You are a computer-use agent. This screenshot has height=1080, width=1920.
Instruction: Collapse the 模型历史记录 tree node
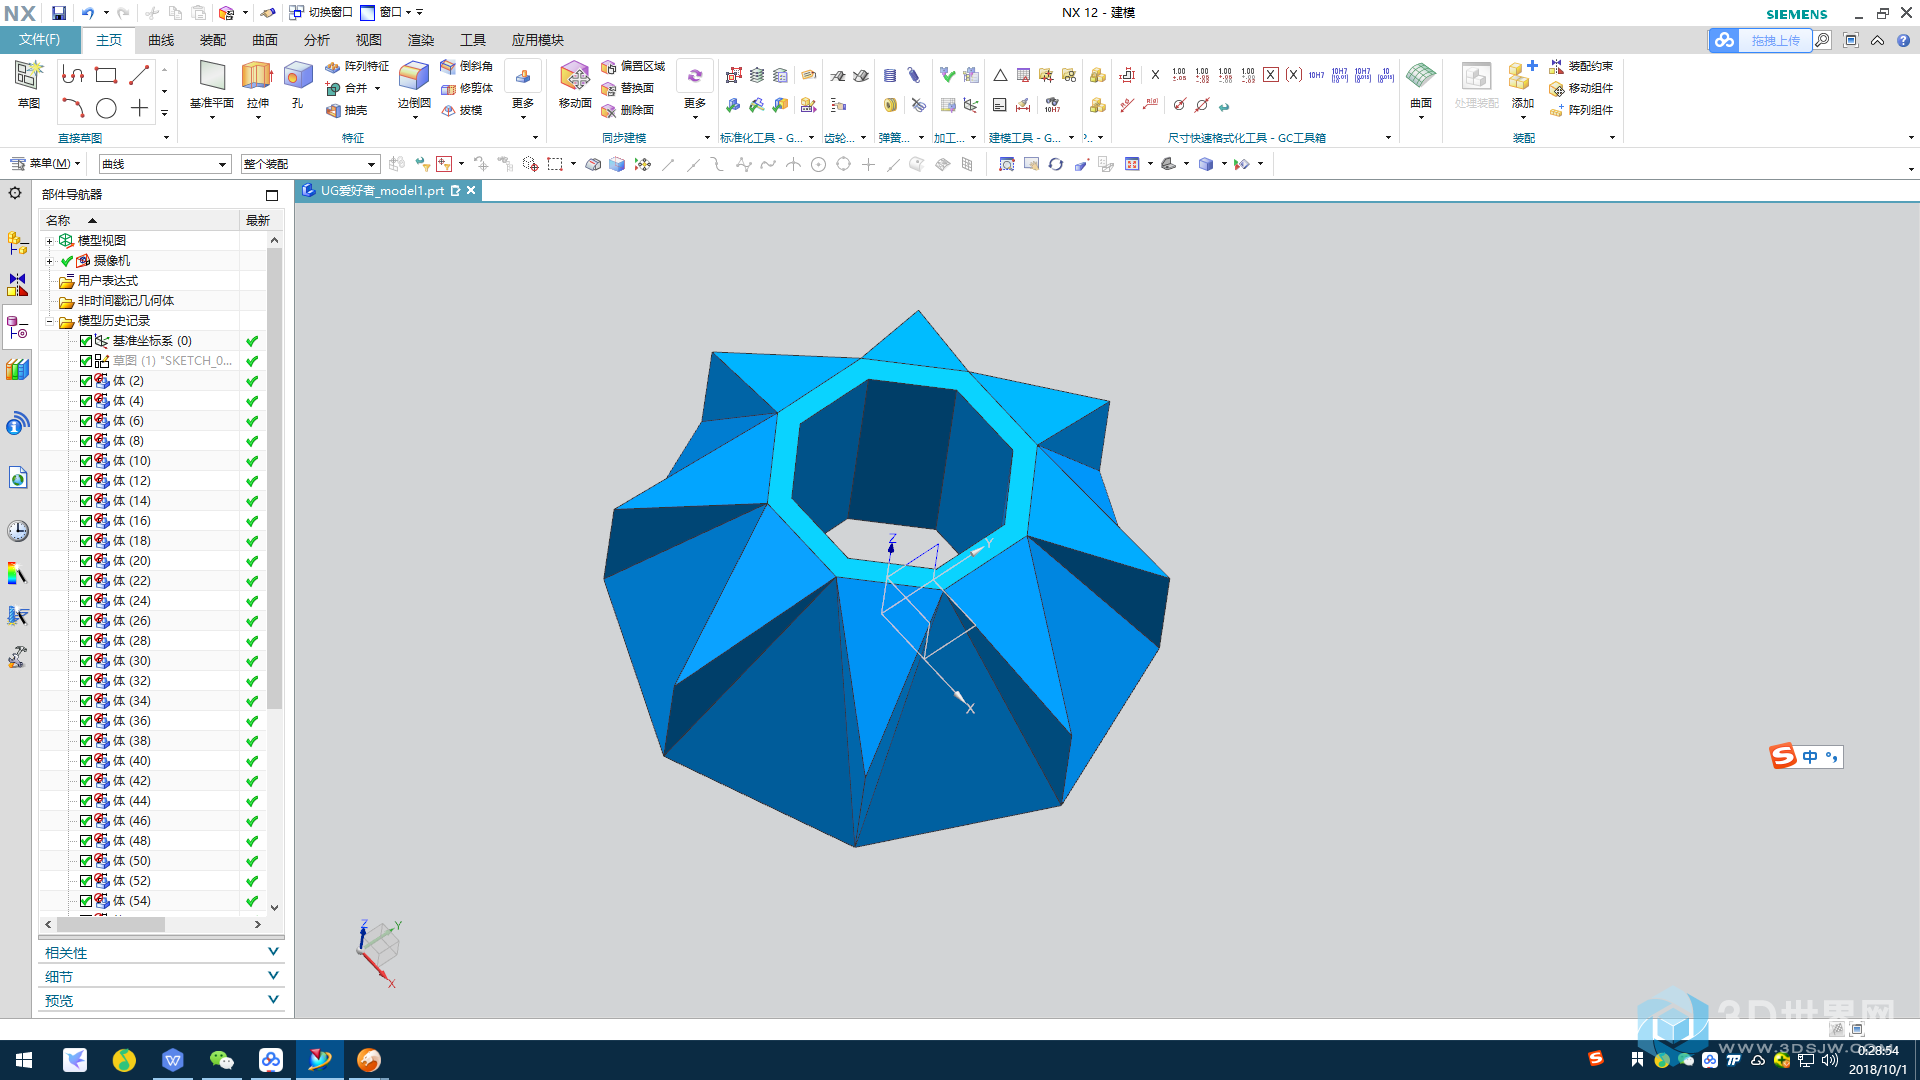[49, 321]
